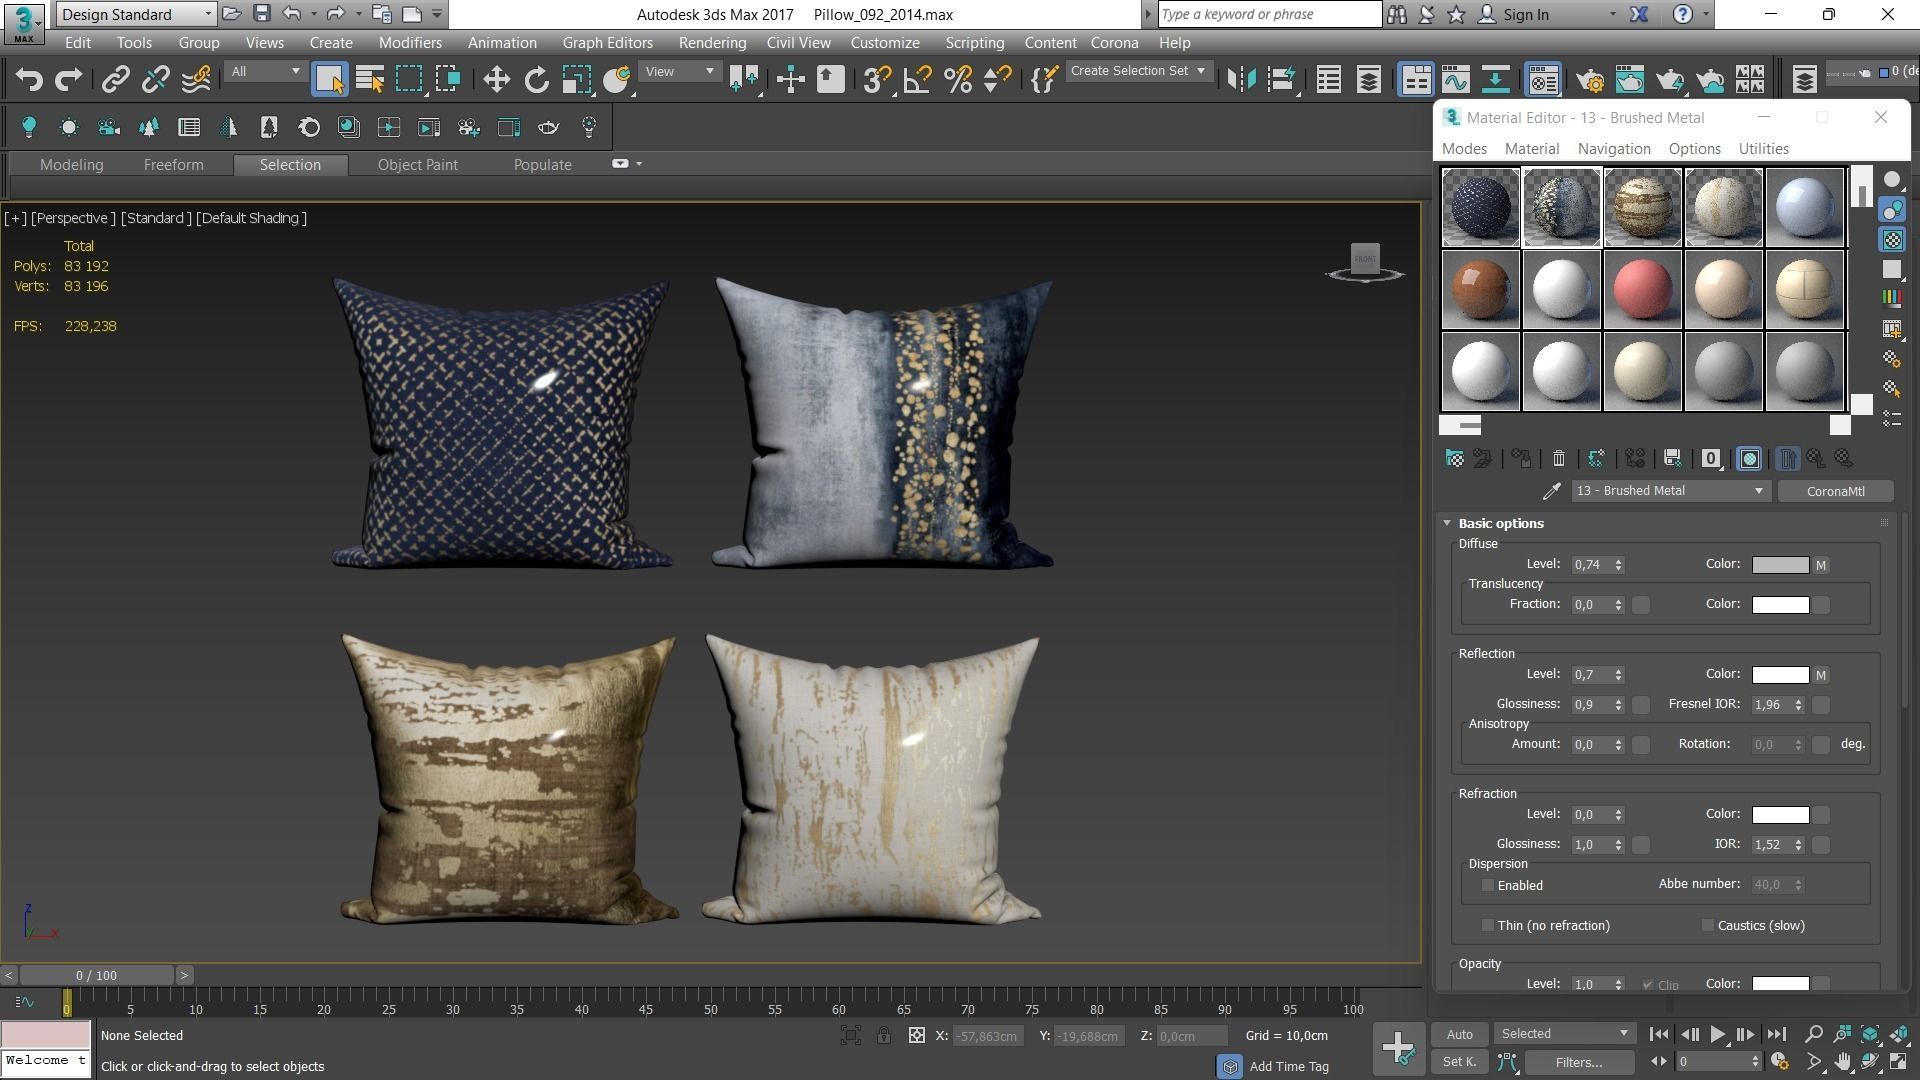Screen dimensions: 1920x1080
Task: Open Render Setup teapot icon
Action: pos(1590,80)
